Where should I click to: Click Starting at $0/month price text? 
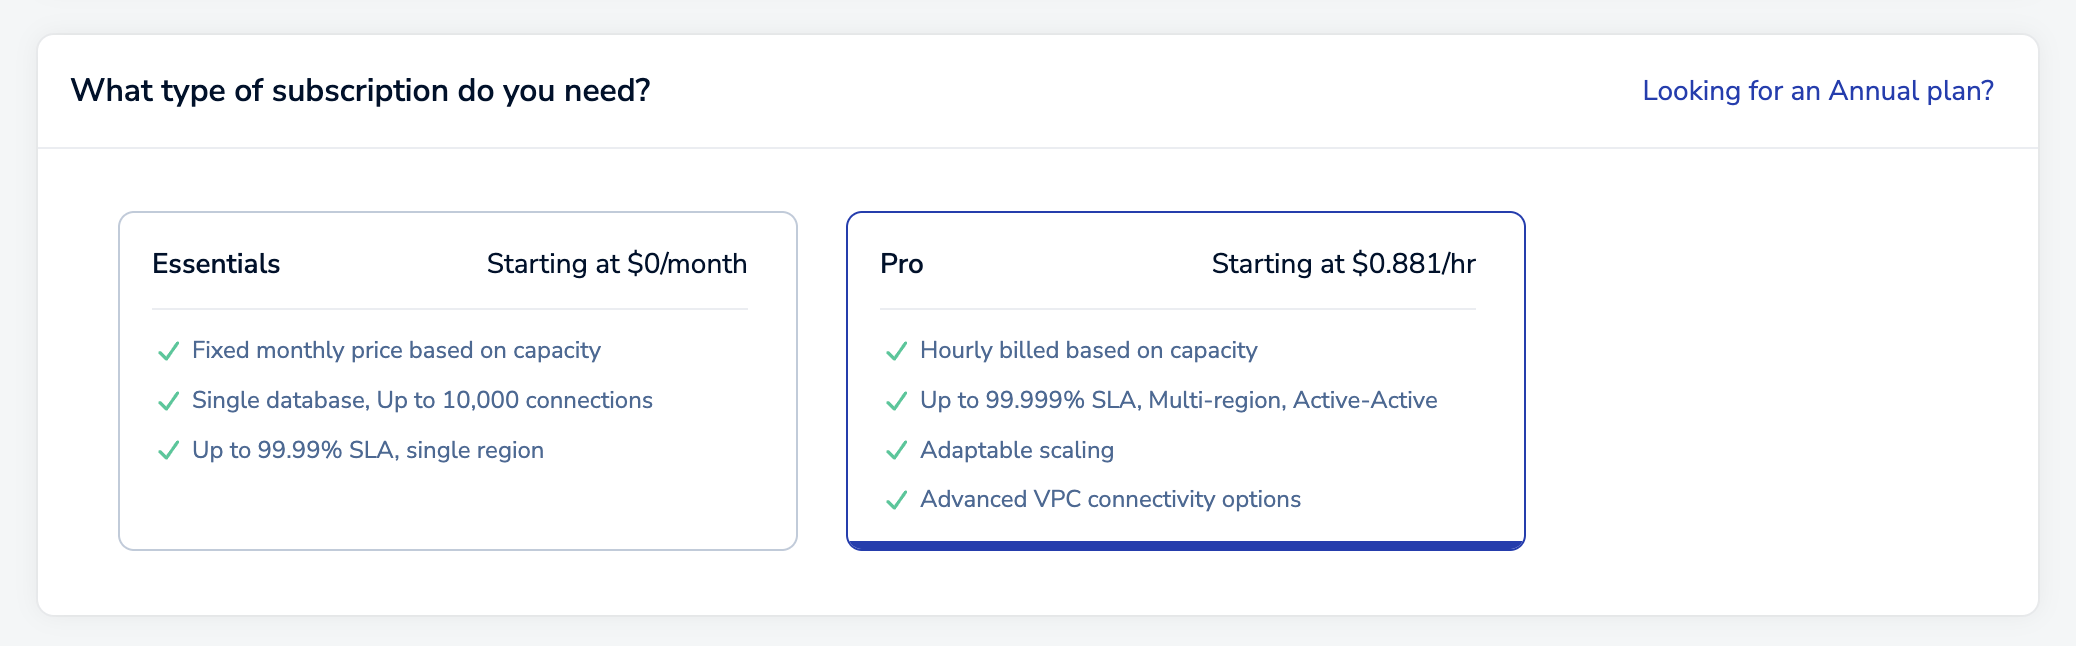pyautogui.click(x=616, y=264)
